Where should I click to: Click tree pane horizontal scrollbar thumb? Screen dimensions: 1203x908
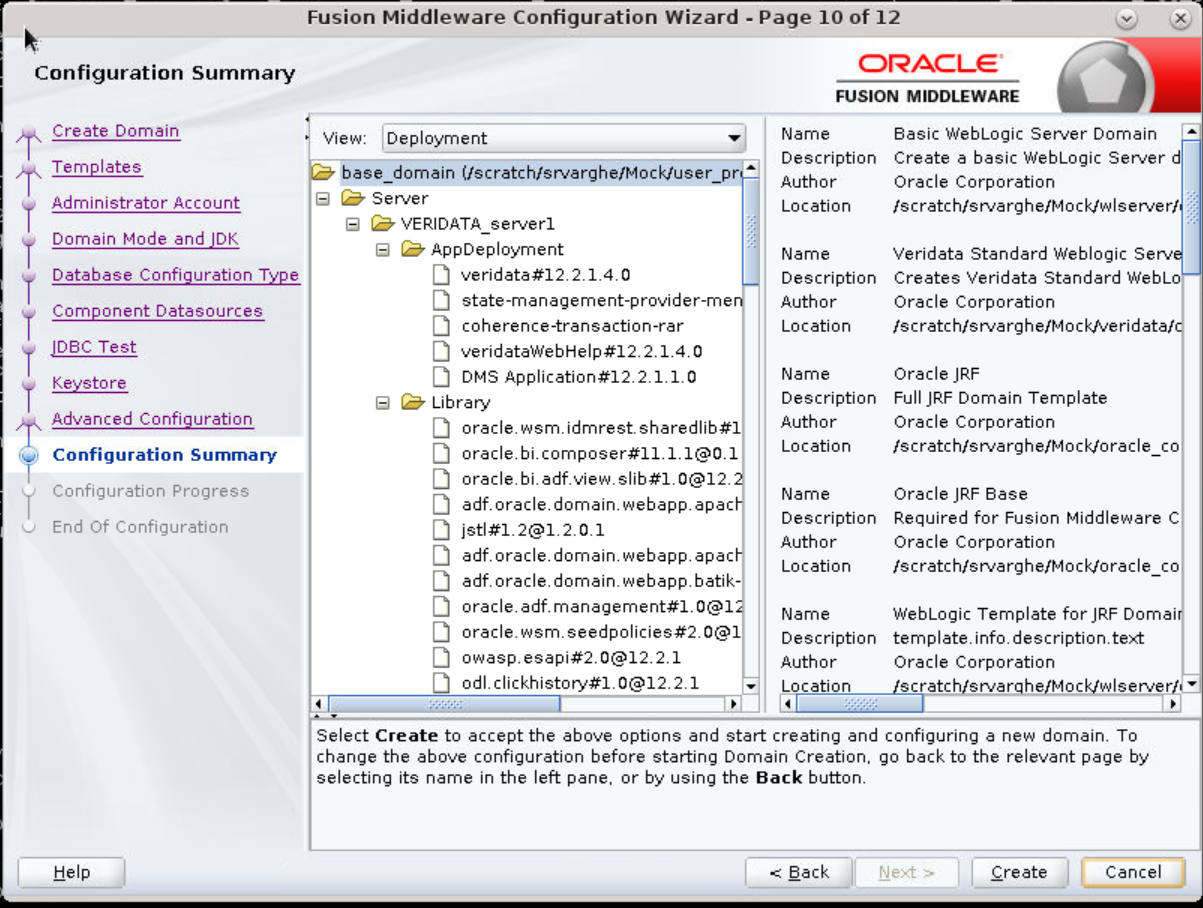coord(445,704)
